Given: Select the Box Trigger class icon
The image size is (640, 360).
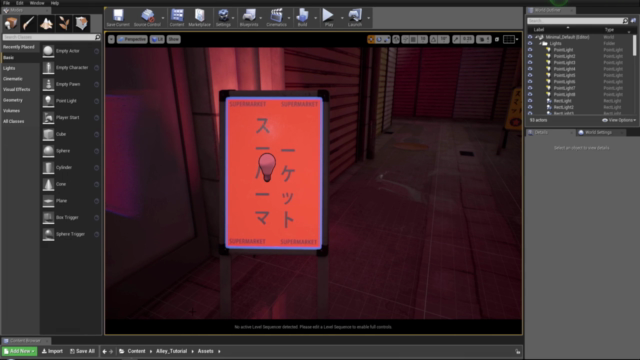Looking at the screenshot, I should pos(48,218).
